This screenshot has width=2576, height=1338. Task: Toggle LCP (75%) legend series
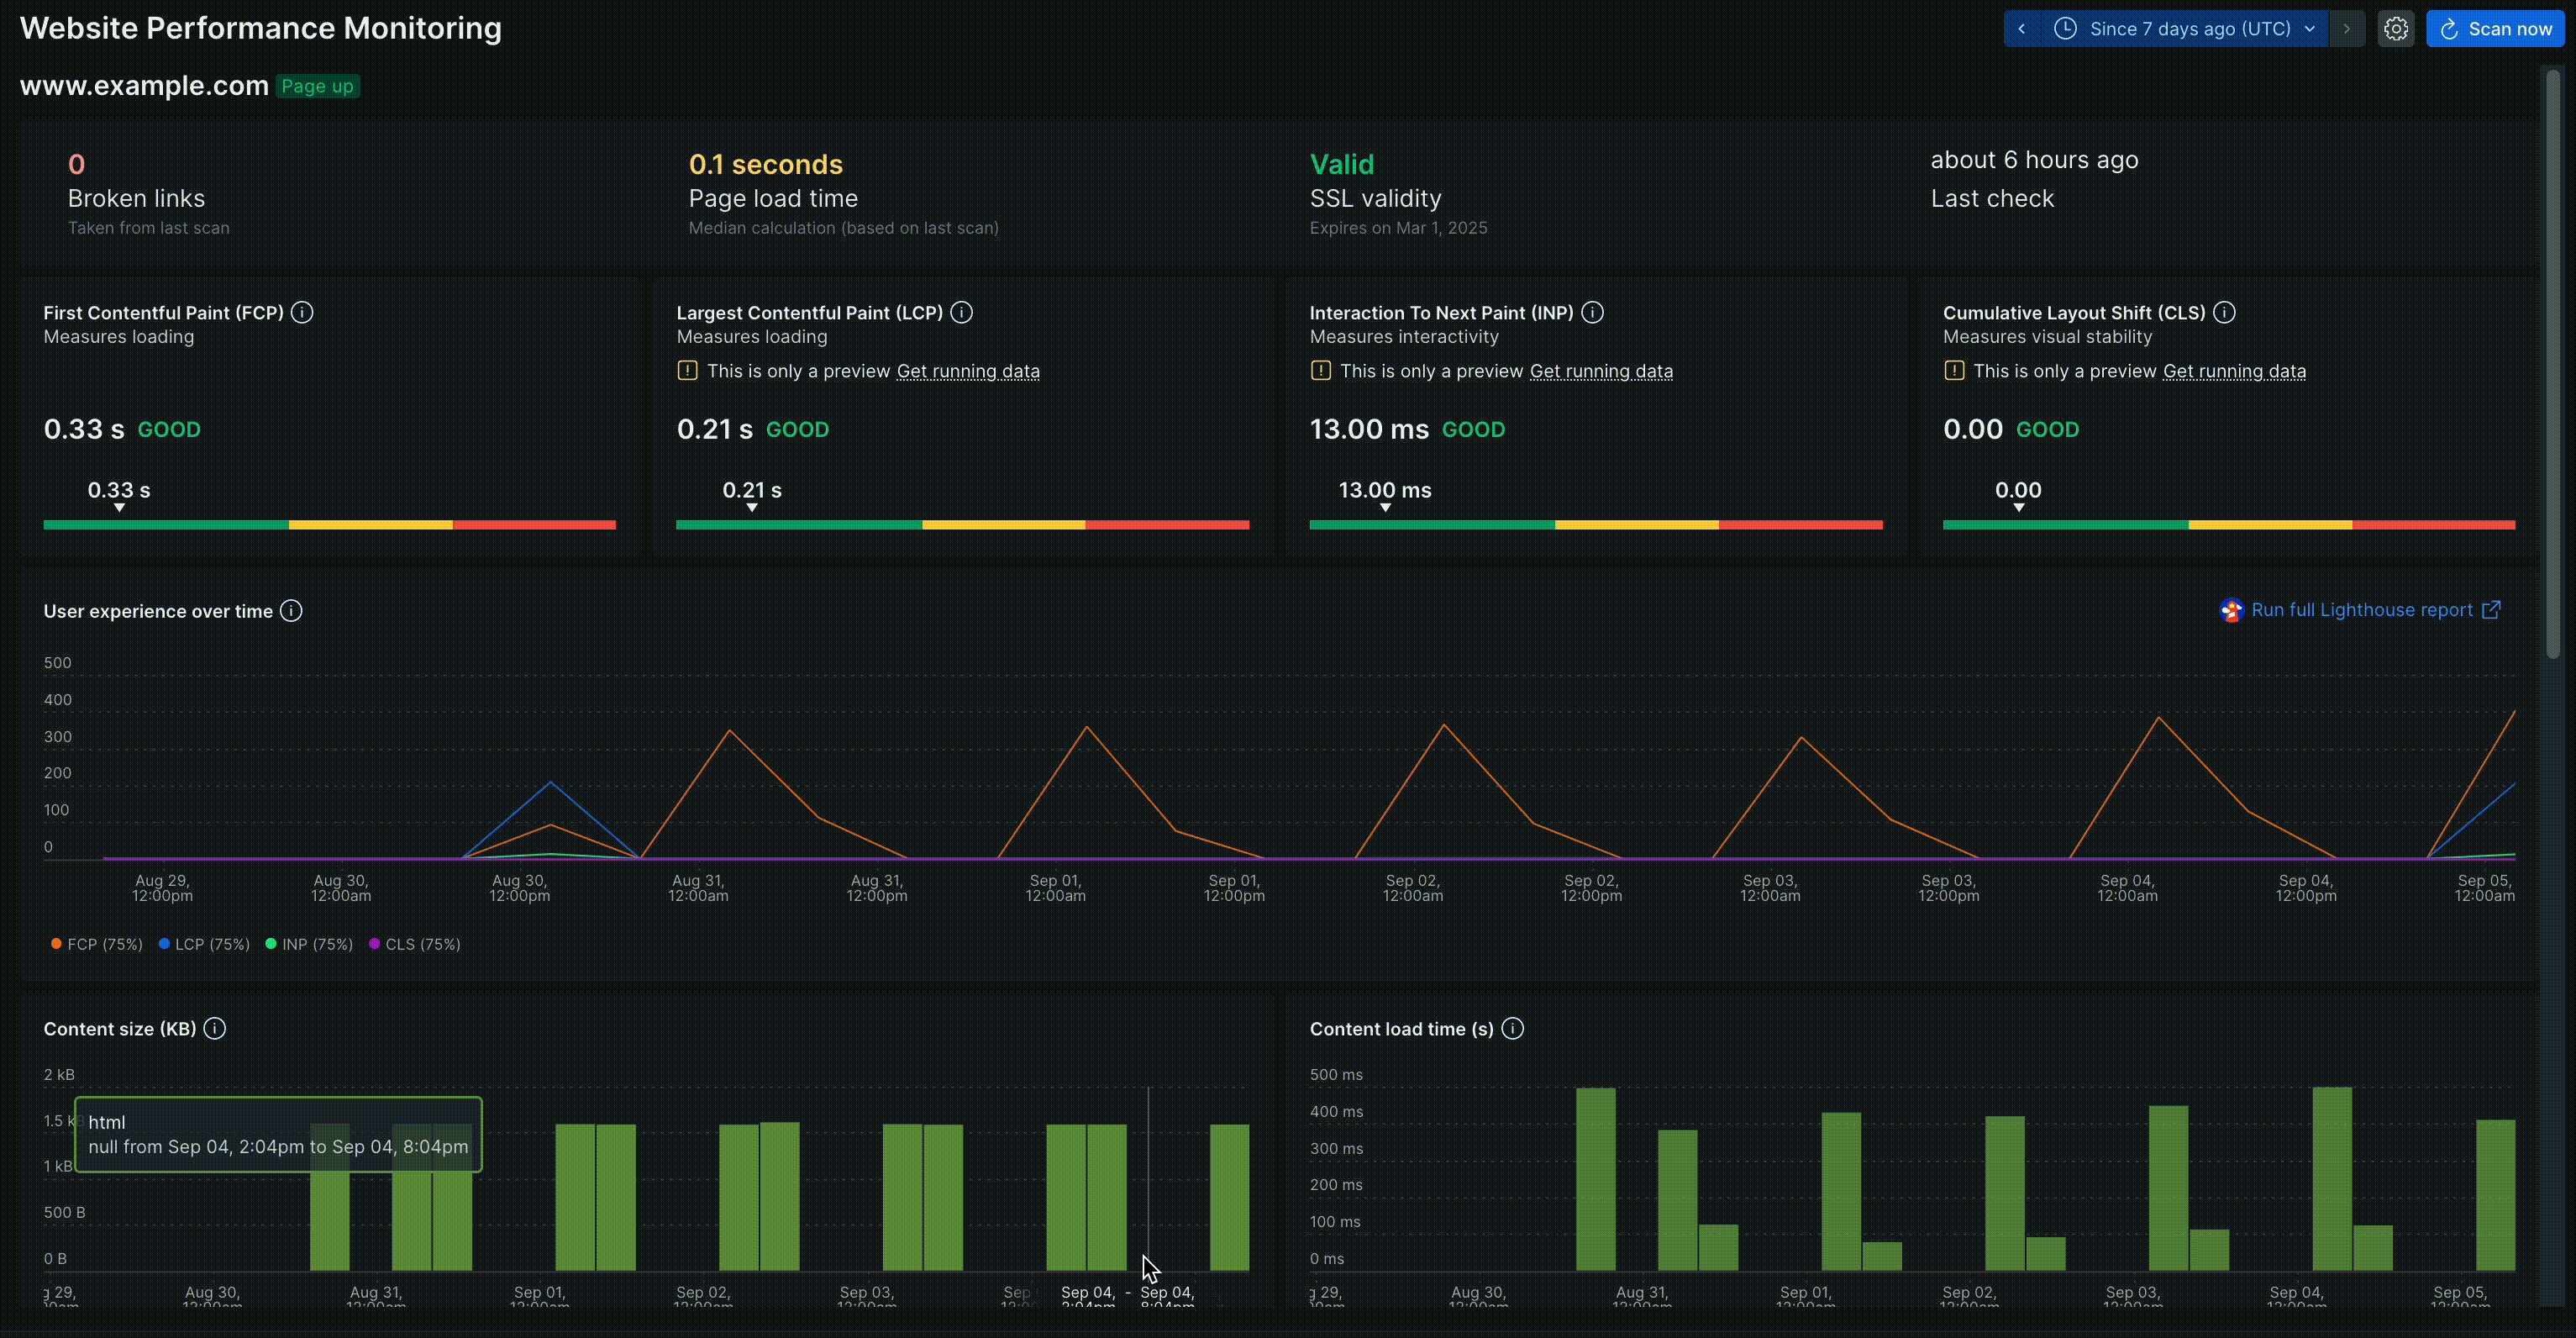coord(204,944)
